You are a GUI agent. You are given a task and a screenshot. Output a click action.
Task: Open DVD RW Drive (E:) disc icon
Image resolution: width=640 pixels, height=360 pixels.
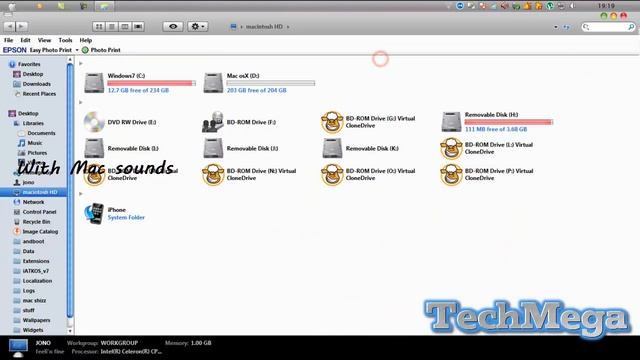coord(94,122)
